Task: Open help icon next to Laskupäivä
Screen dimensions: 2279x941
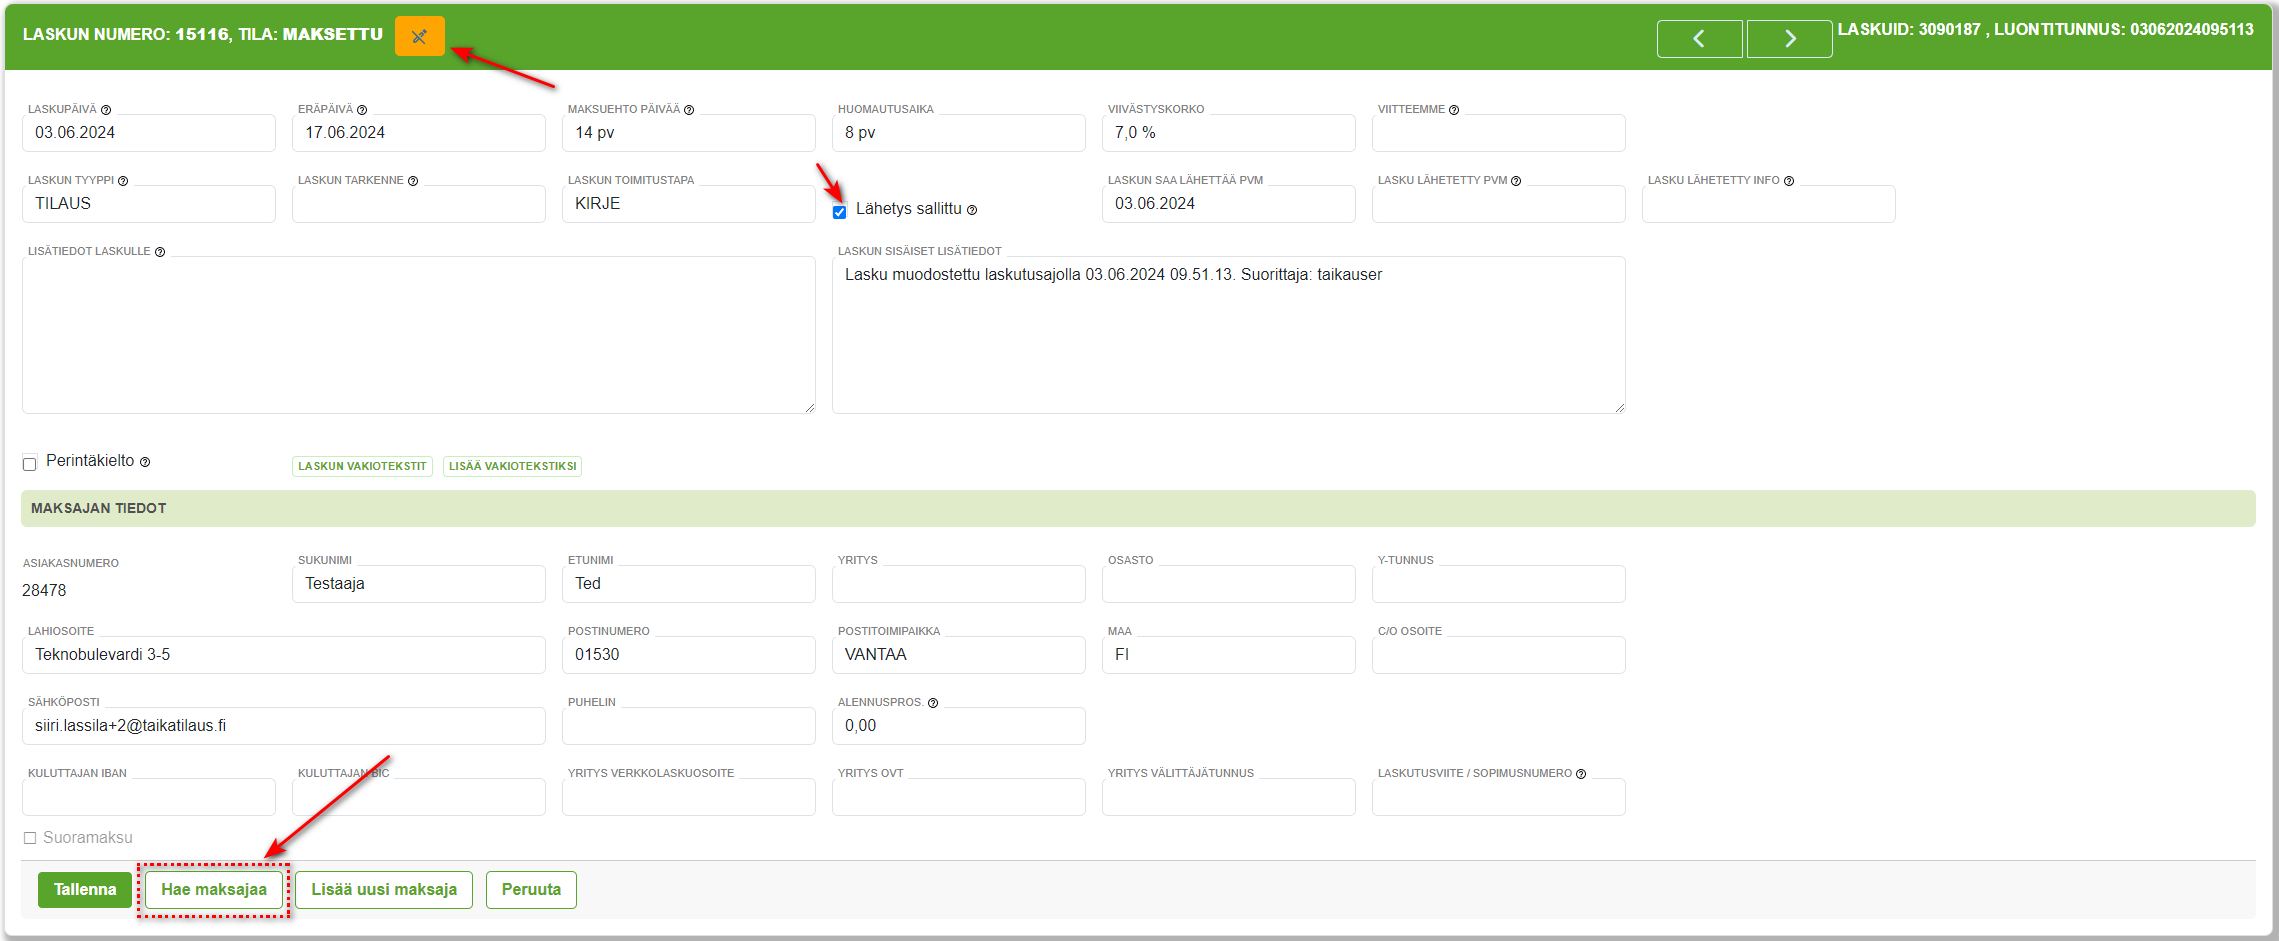Action: pos(106,110)
